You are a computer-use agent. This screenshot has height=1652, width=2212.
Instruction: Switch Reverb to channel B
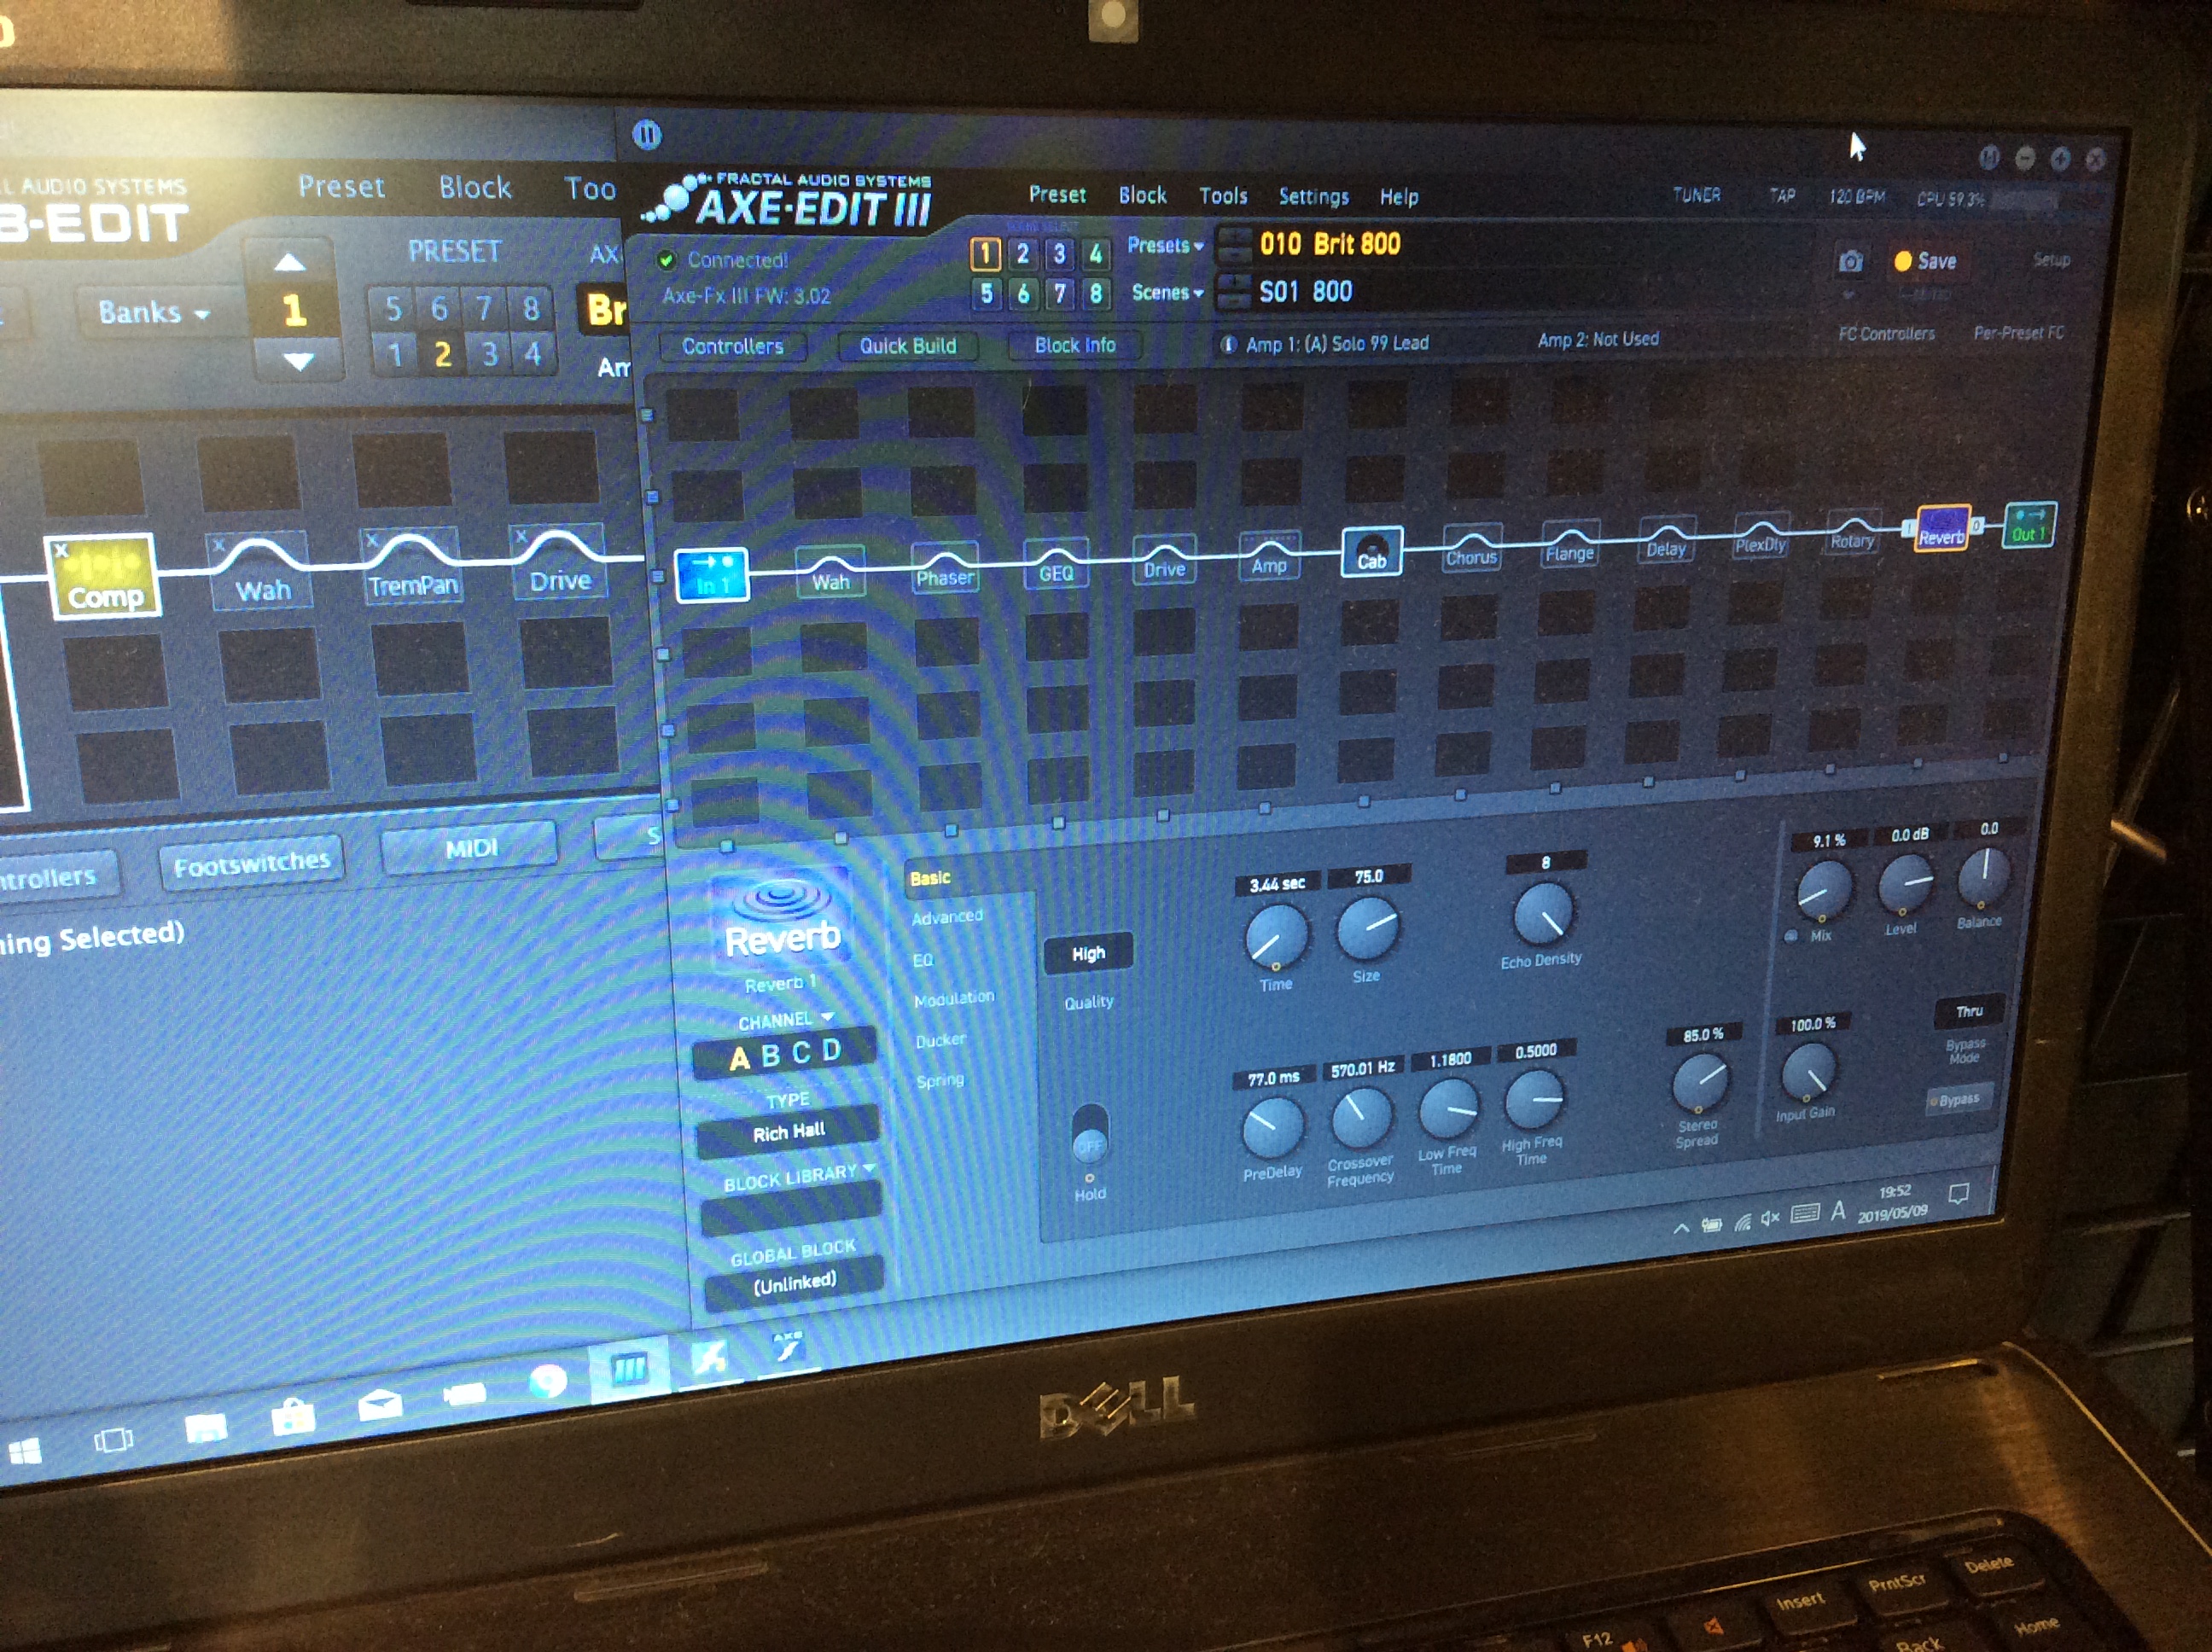(x=770, y=1055)
